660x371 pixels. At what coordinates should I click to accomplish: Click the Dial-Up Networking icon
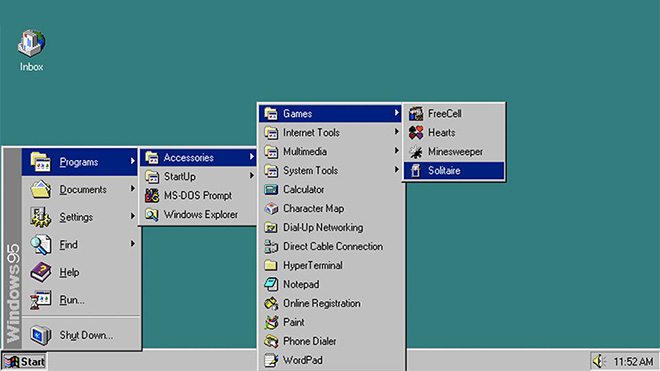pos(271,227)
